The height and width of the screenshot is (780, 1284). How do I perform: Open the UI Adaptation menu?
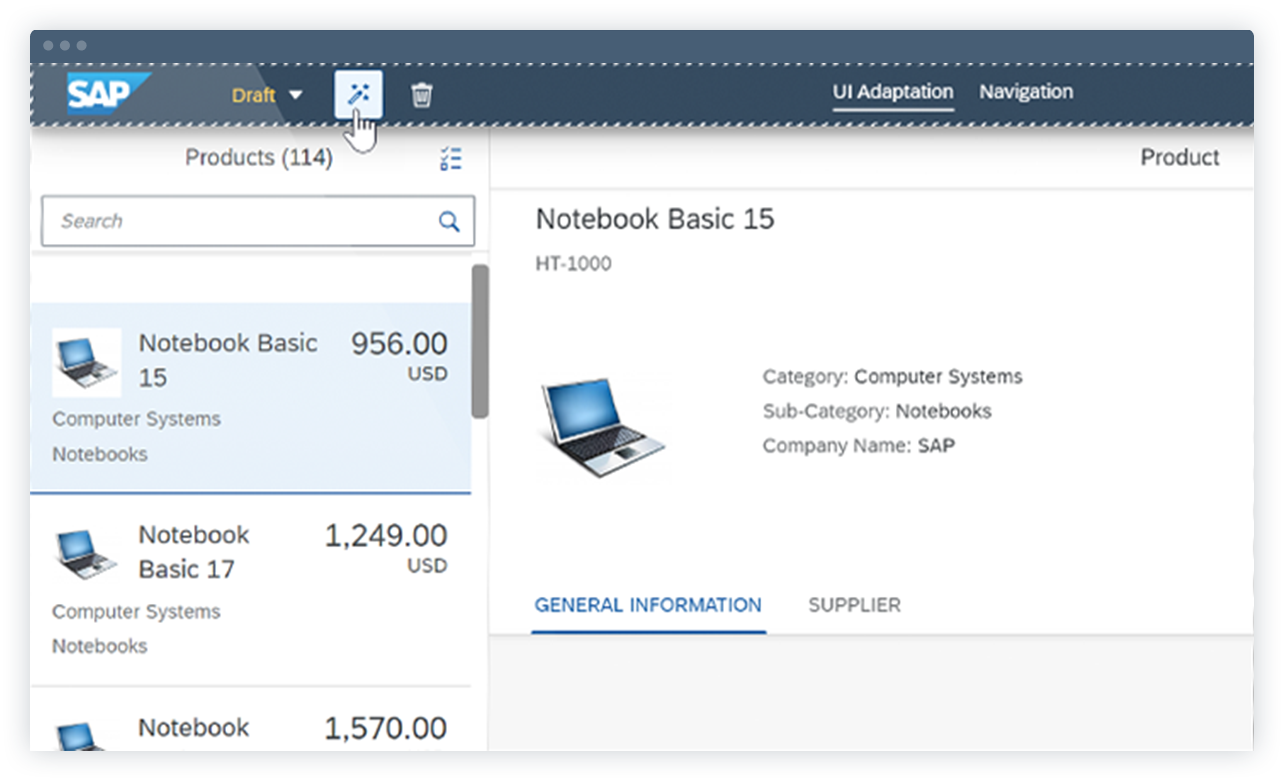click(x=893, y=91)
